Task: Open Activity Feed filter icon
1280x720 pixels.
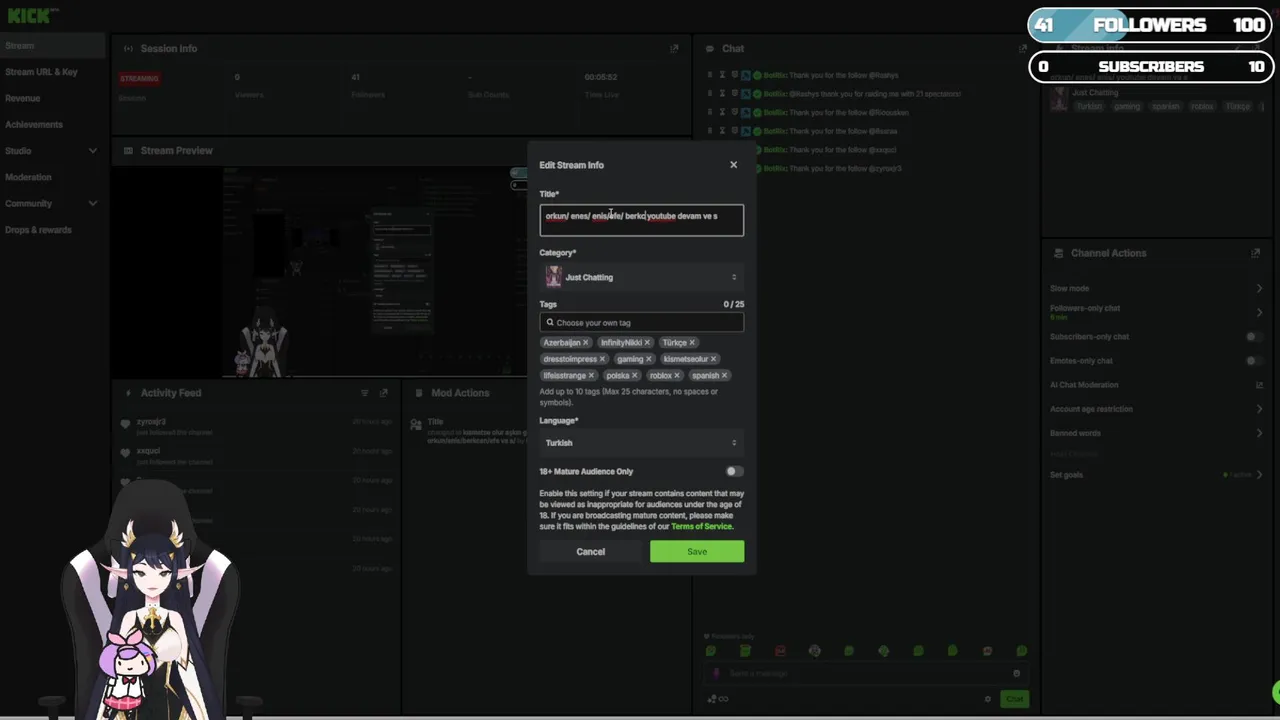Action: click(364, 393)
